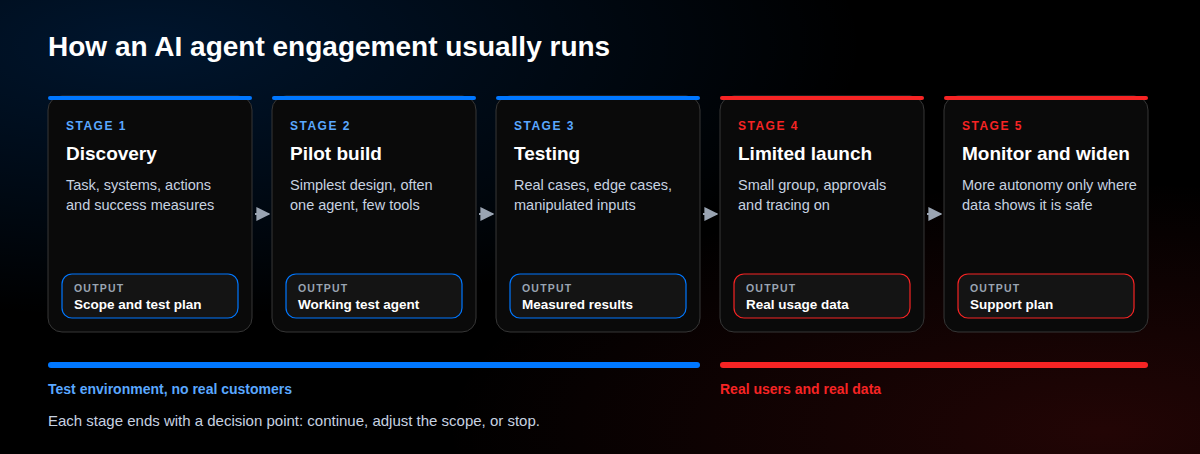Click the arrow between Limited launch and Monitor and widen
1200x454 pixels.
click(x=934, y=214)
